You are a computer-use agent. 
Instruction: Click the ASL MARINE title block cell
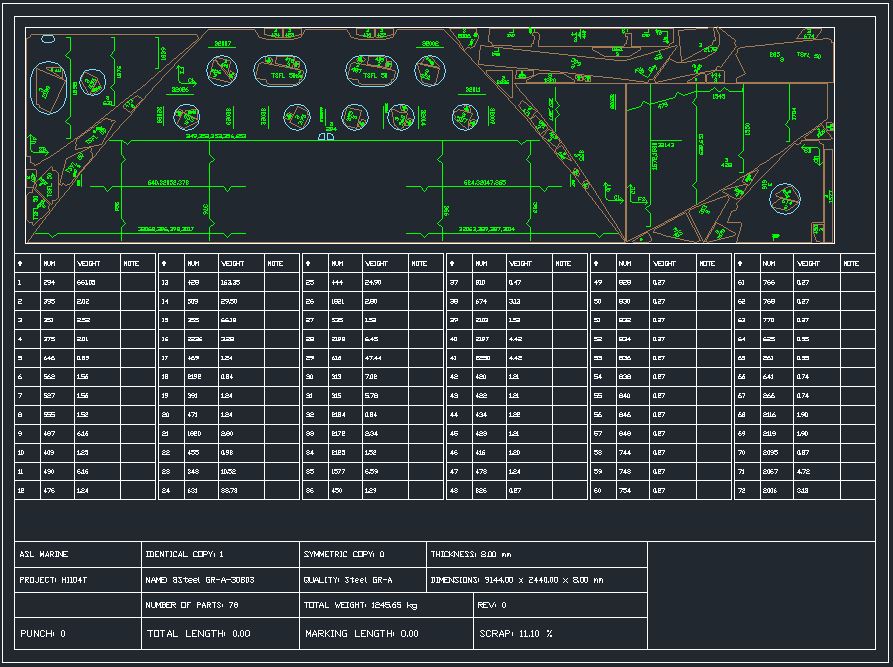pyautogui.click(x=45, y=554)
